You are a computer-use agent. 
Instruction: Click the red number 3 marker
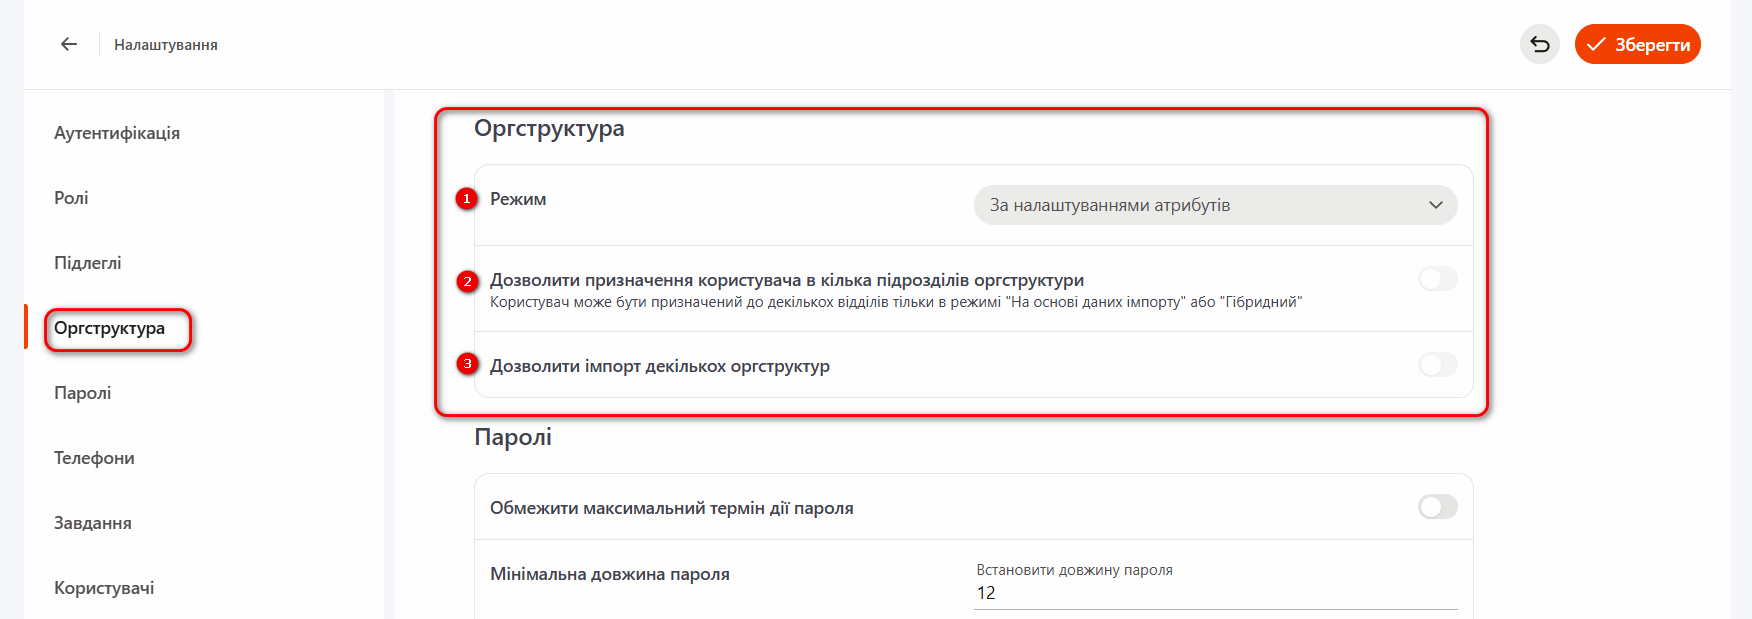[466, 364]
